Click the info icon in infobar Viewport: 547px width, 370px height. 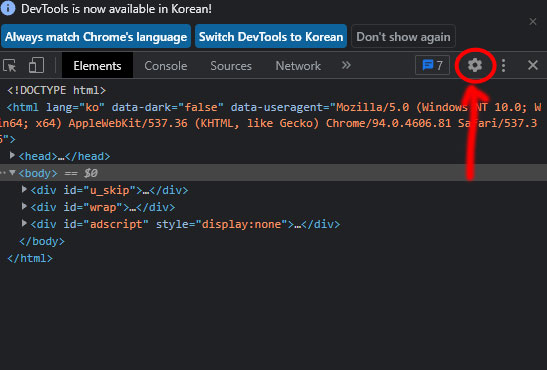pyautogui.click(x=8, y=8)
